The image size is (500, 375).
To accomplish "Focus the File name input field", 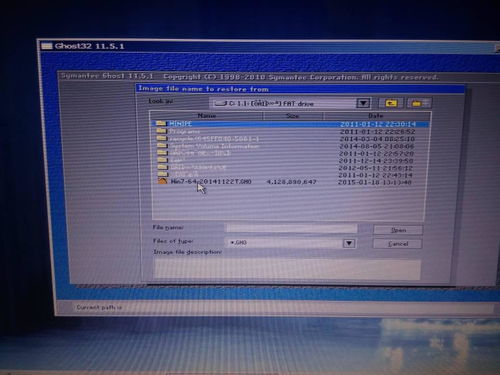I will (292, 228).
